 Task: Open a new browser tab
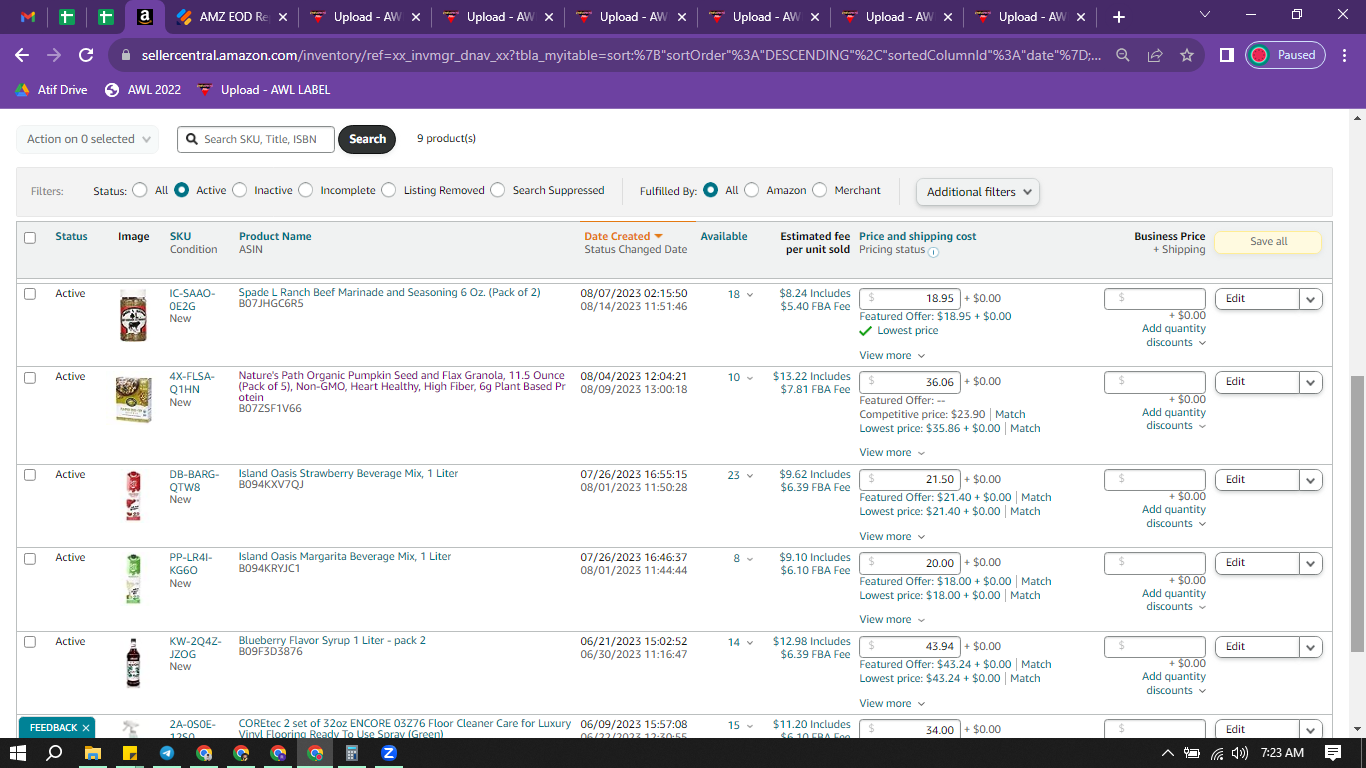point(1118,17)
